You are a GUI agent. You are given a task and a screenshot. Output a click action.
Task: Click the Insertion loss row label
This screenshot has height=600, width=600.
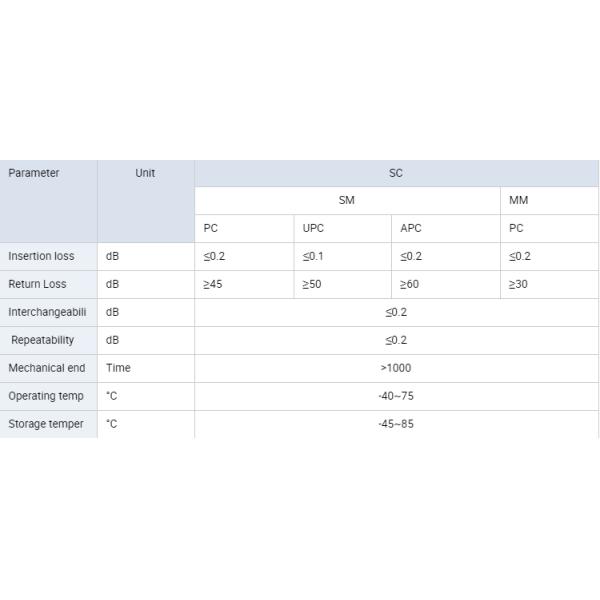pyautogui.click(x=41, y=256)
